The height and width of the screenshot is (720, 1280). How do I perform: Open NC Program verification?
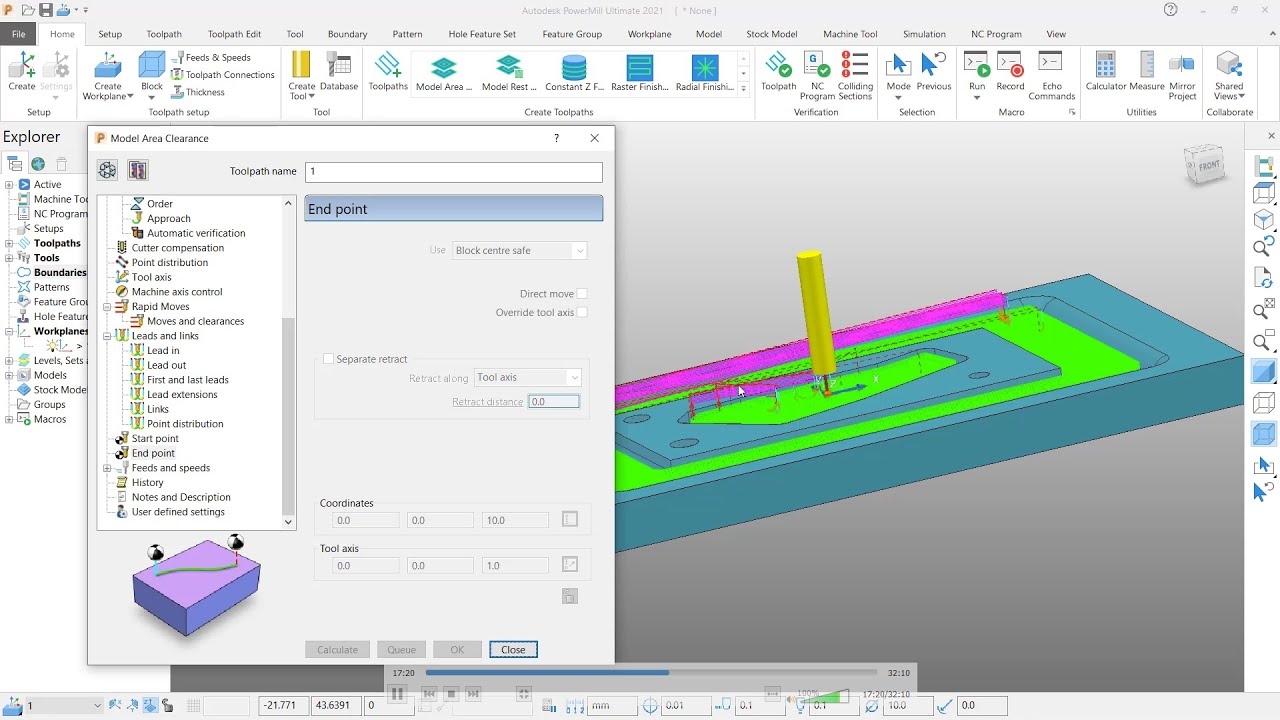pos(817,76)
